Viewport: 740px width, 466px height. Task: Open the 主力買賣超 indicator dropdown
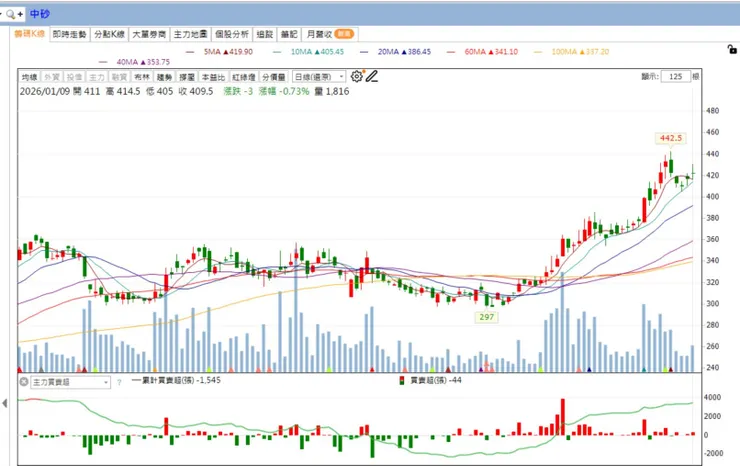[70, 382]
